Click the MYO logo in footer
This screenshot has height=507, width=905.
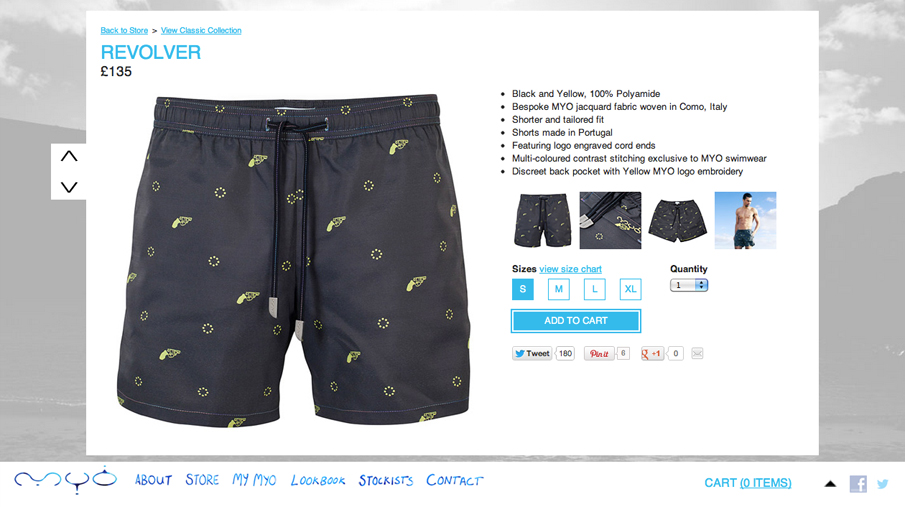pyautogui.click(x=66, y=479)
